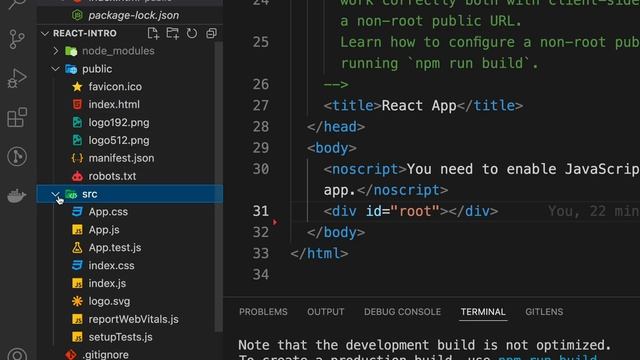Open logo.svg file
640x360 pixels.
click(109, 301)
